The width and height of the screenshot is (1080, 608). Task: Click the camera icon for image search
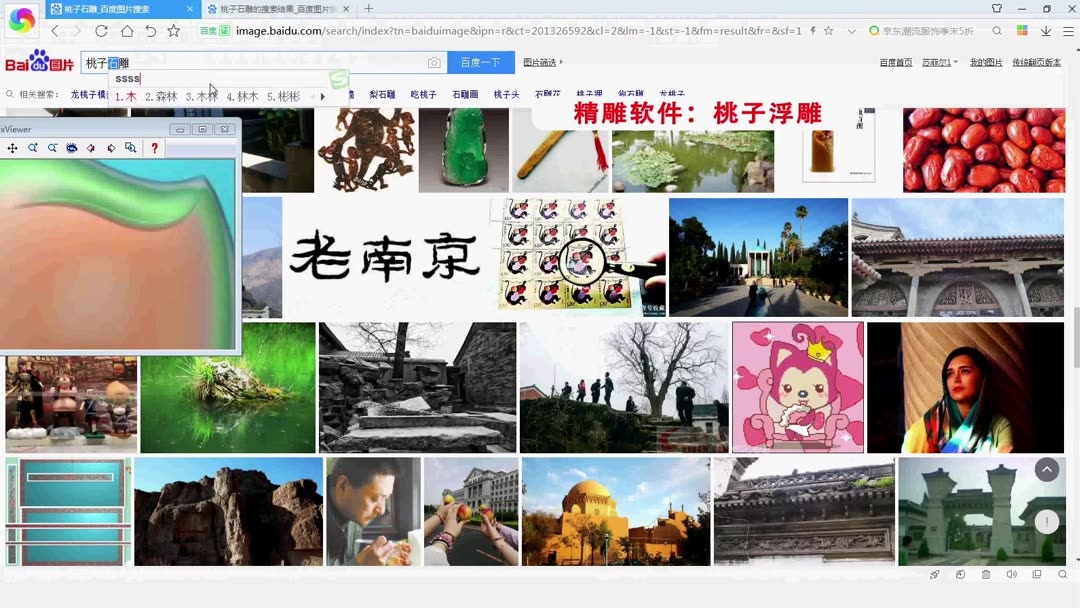(434, 62)
